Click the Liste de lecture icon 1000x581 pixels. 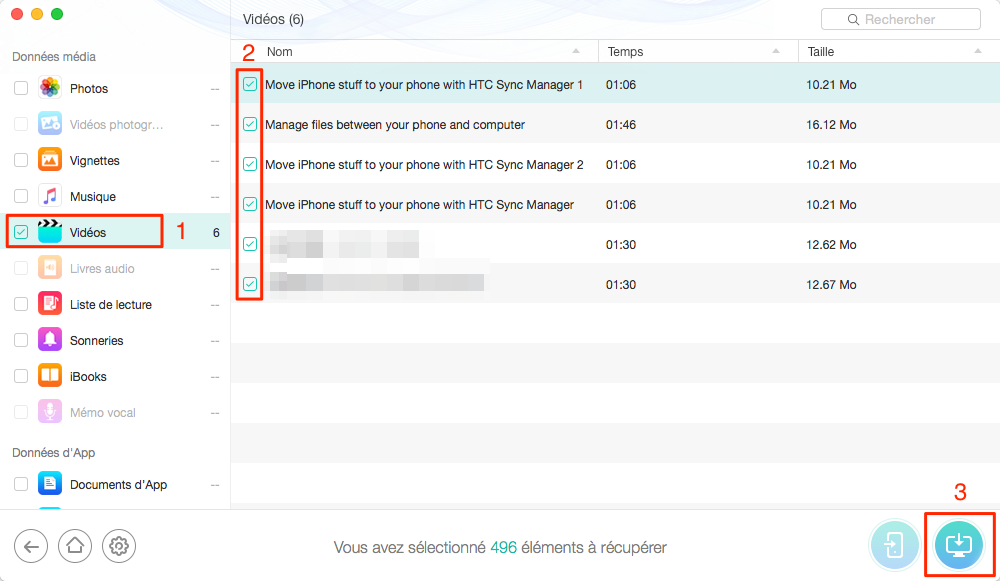tap(50, 304)
